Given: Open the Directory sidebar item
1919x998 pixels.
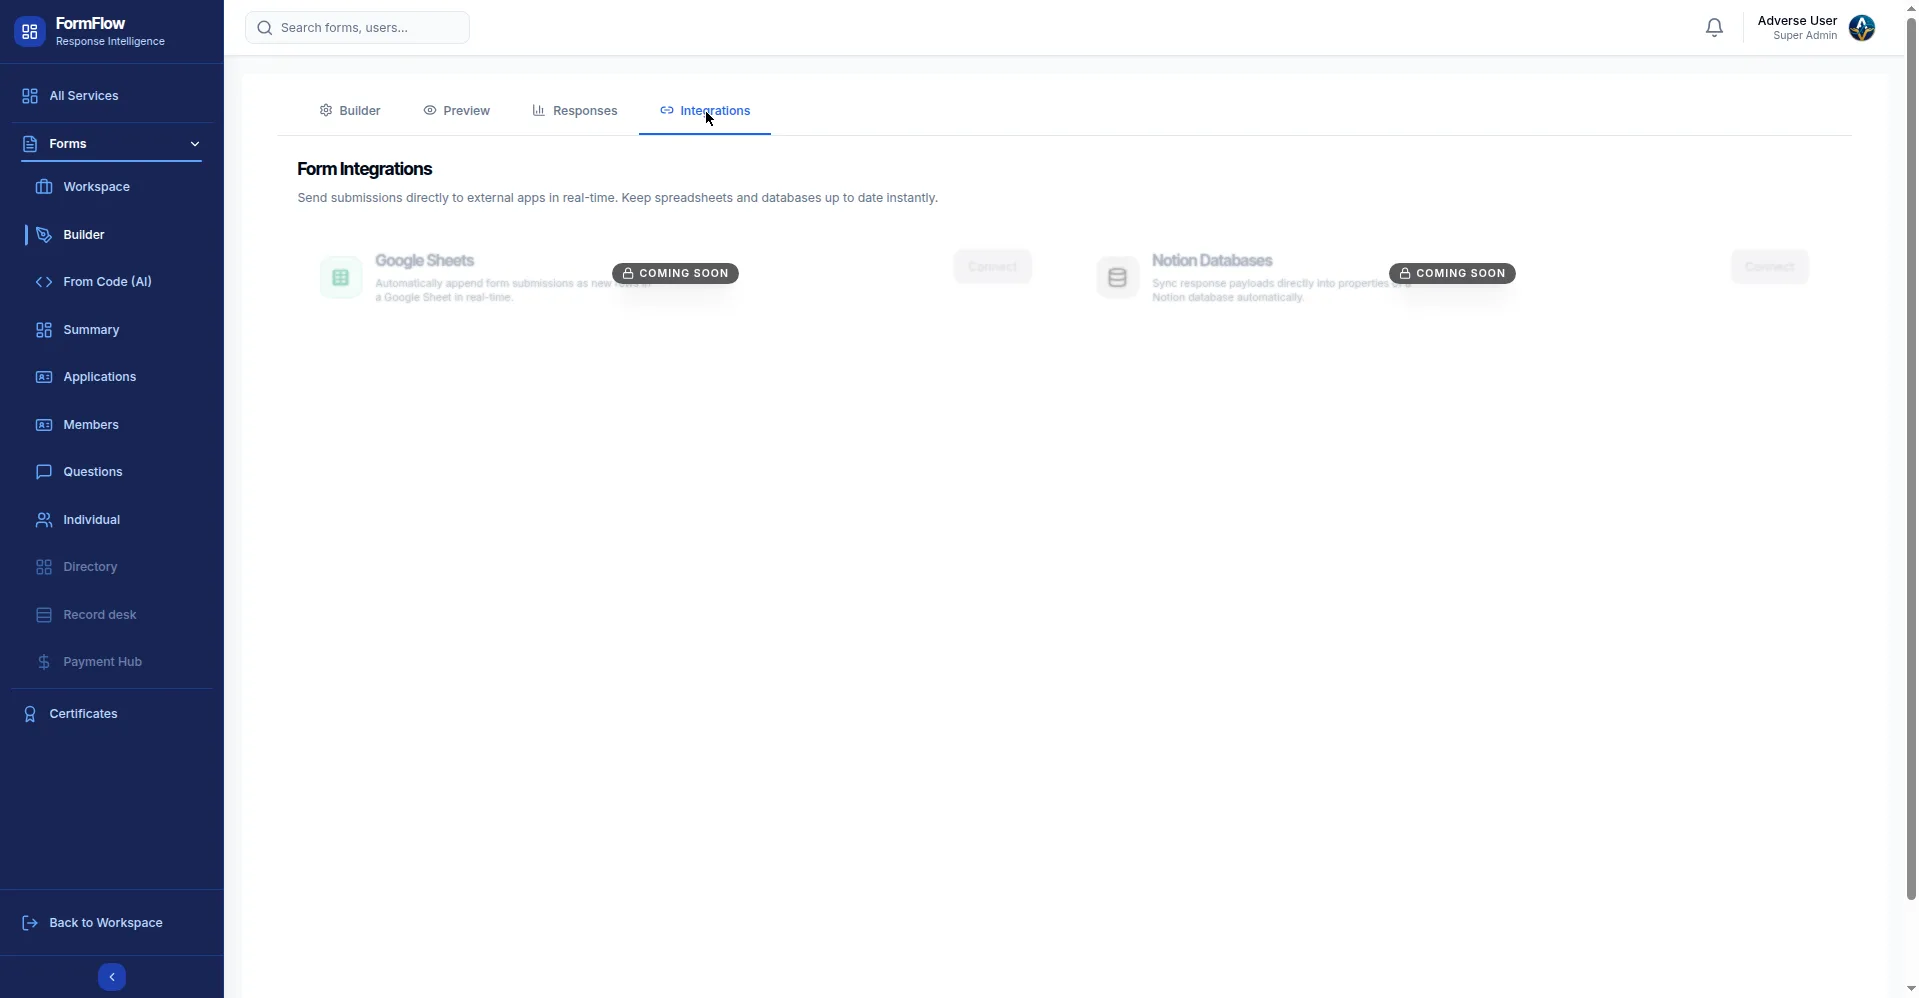Looking at the screenshot, I should [x=112, y=567].
